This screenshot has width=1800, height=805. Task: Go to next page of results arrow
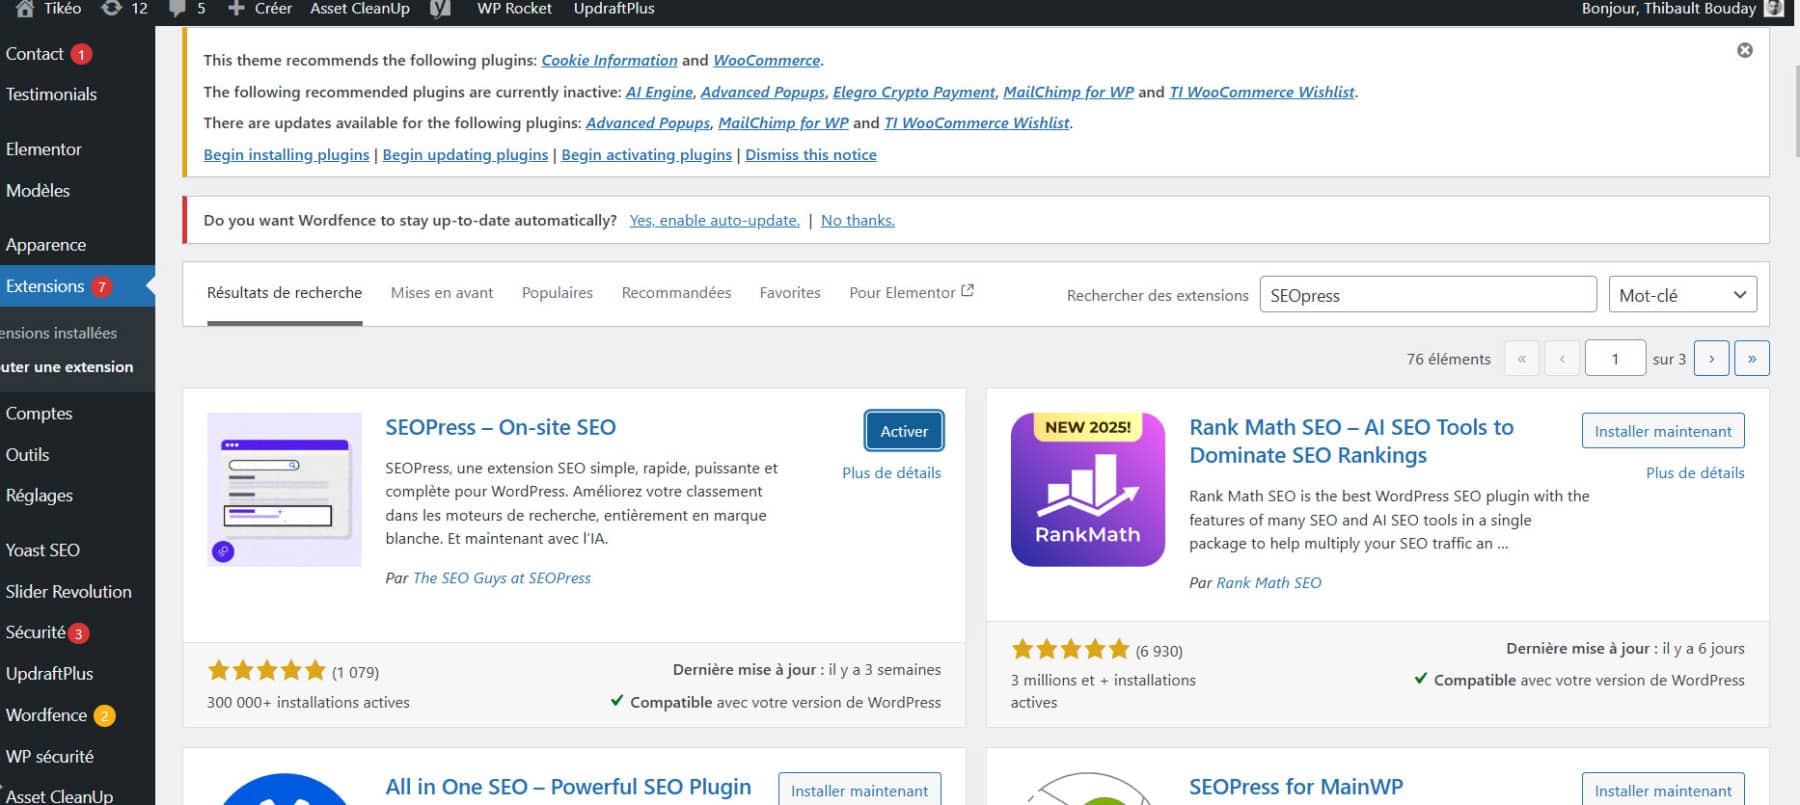[x=1711, y=358]
